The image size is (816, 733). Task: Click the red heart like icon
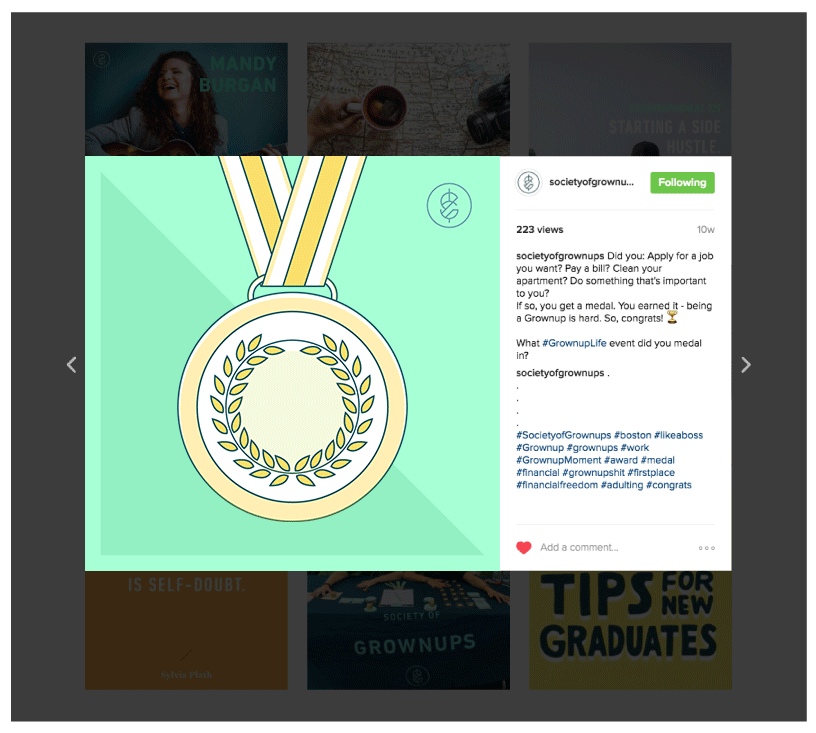[x=524, y=547]
